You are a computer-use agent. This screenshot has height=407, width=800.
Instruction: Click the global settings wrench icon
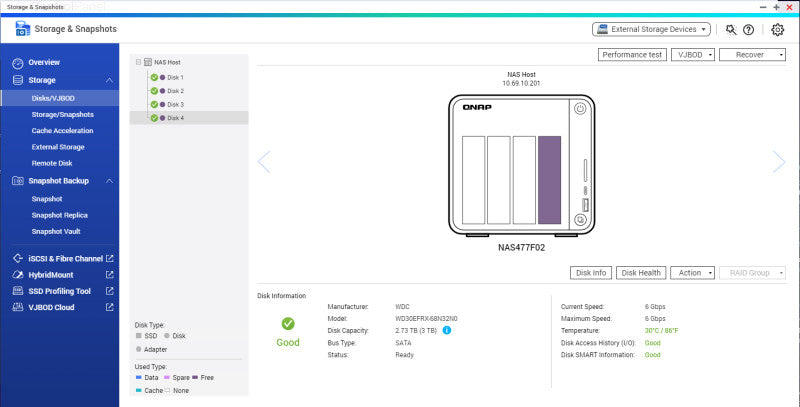[x=731, y=30]
